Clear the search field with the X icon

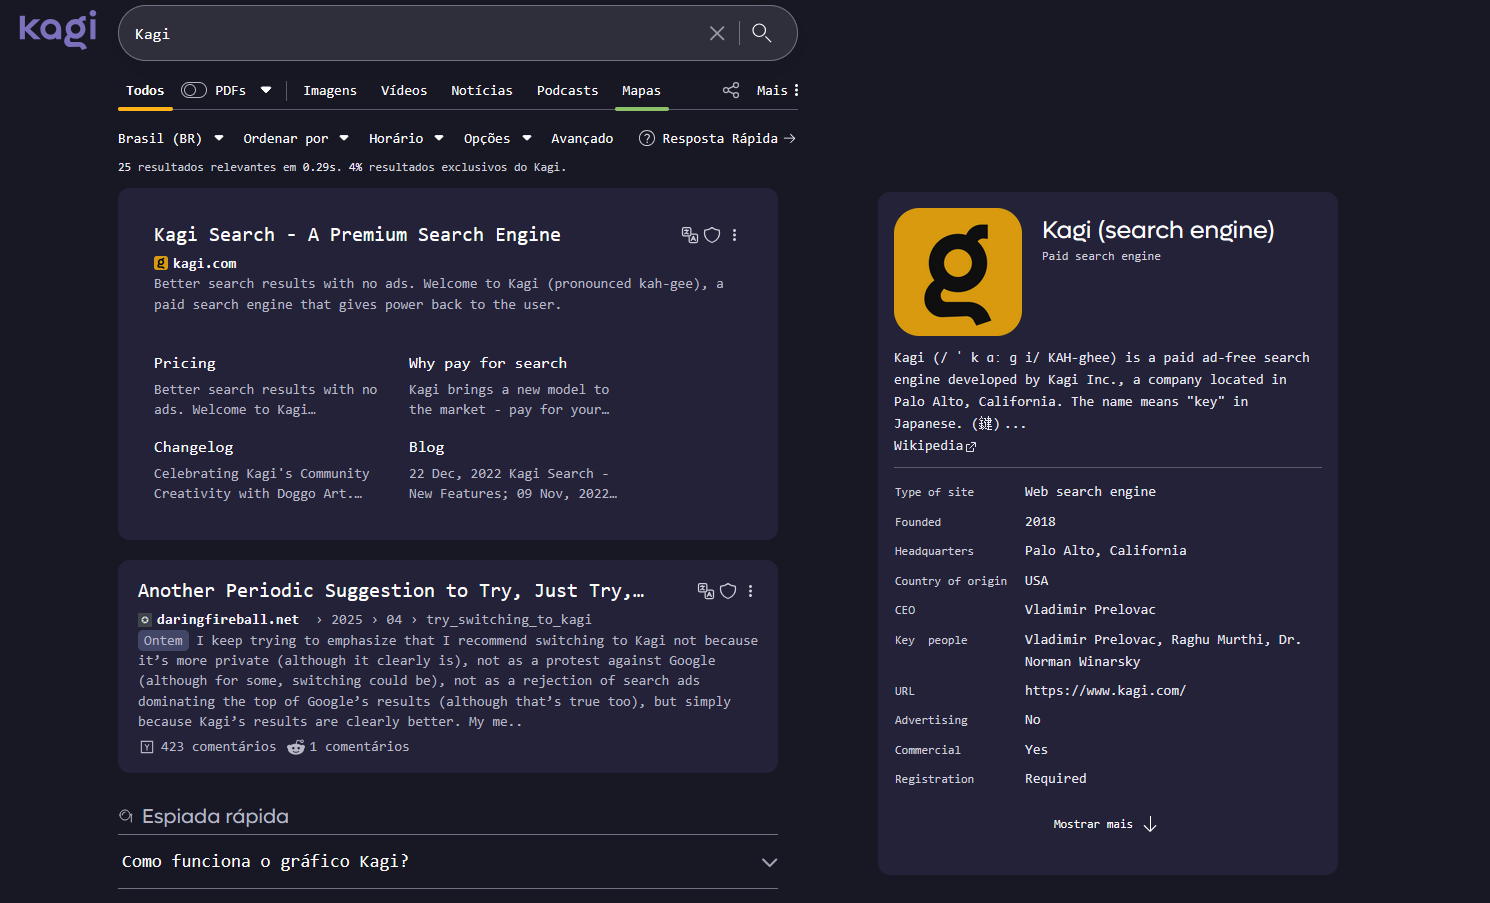[x=717, y=33]
